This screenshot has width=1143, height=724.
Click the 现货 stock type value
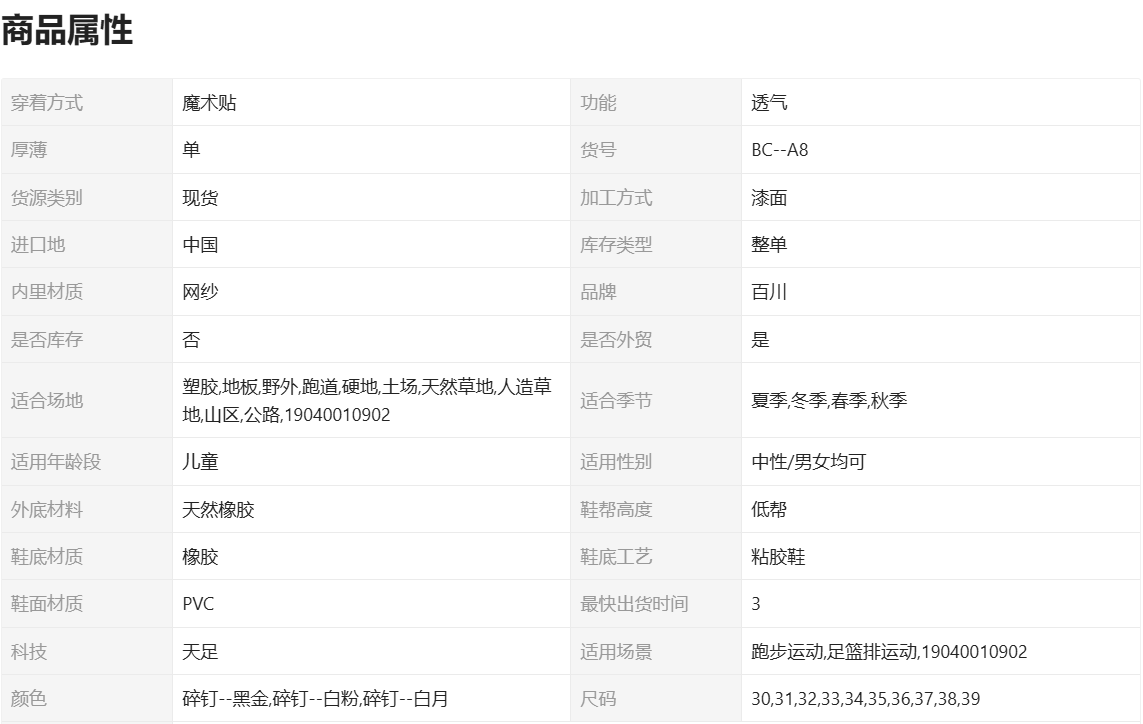point(200,198)
